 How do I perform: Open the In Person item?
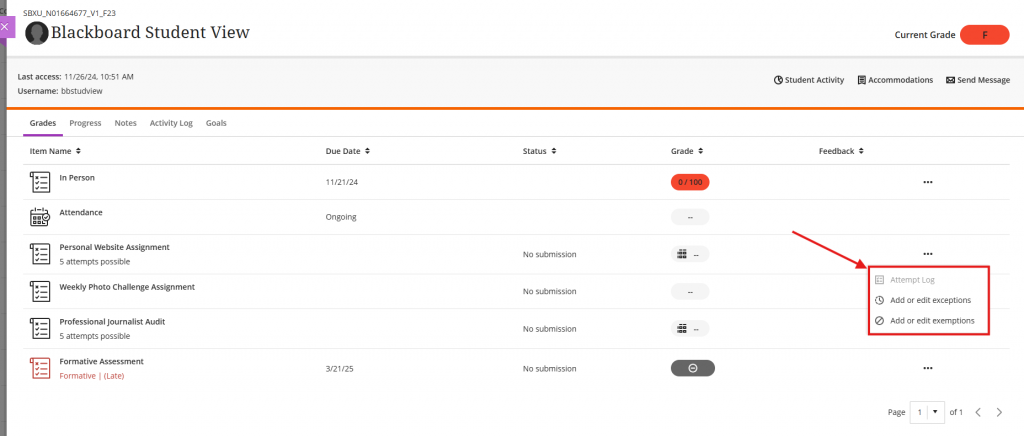pyautogui.click(x=76, y=178)
